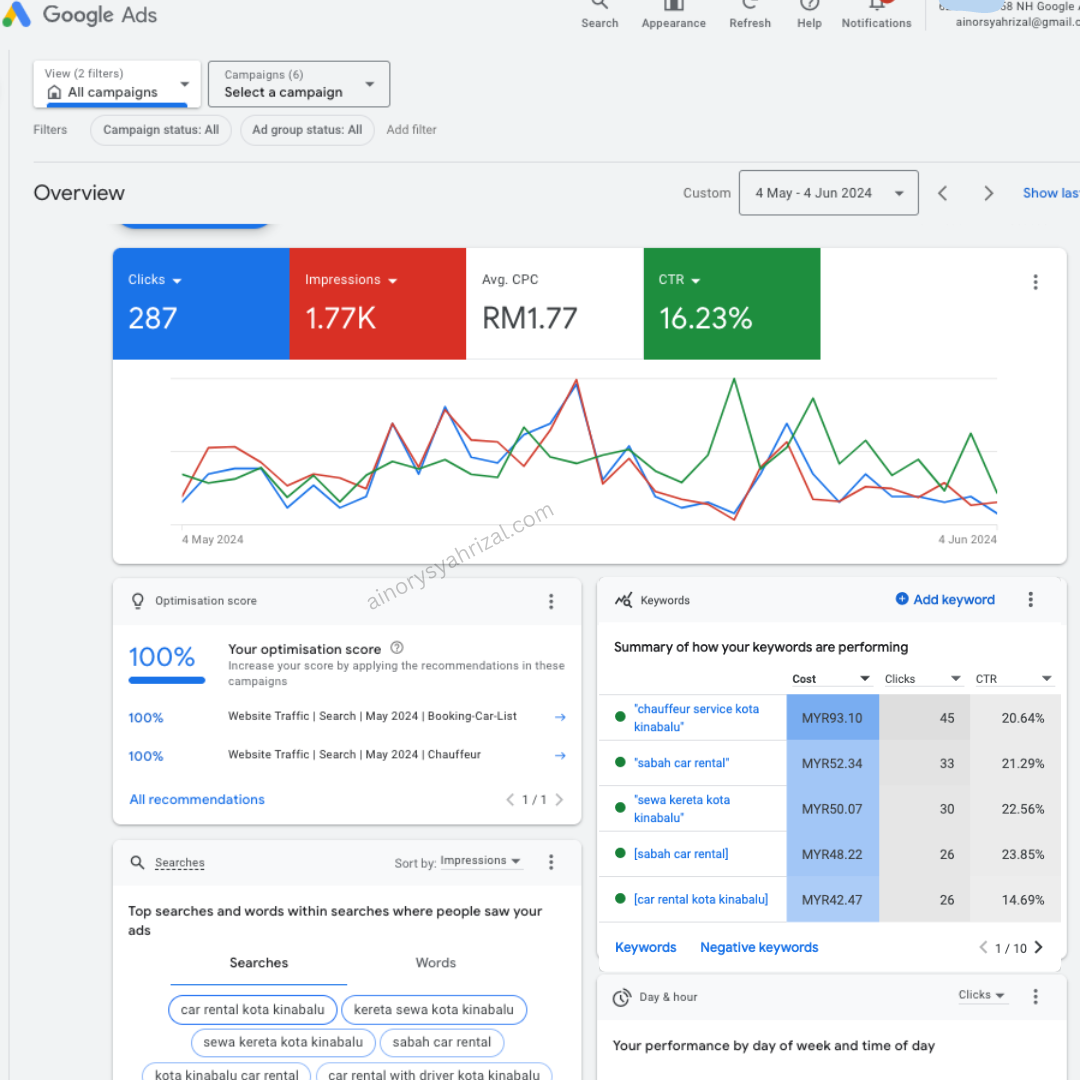Click the "sabah car rental" search chip
This screenshot has width=1080, height=1080.
click(441, 1042)
